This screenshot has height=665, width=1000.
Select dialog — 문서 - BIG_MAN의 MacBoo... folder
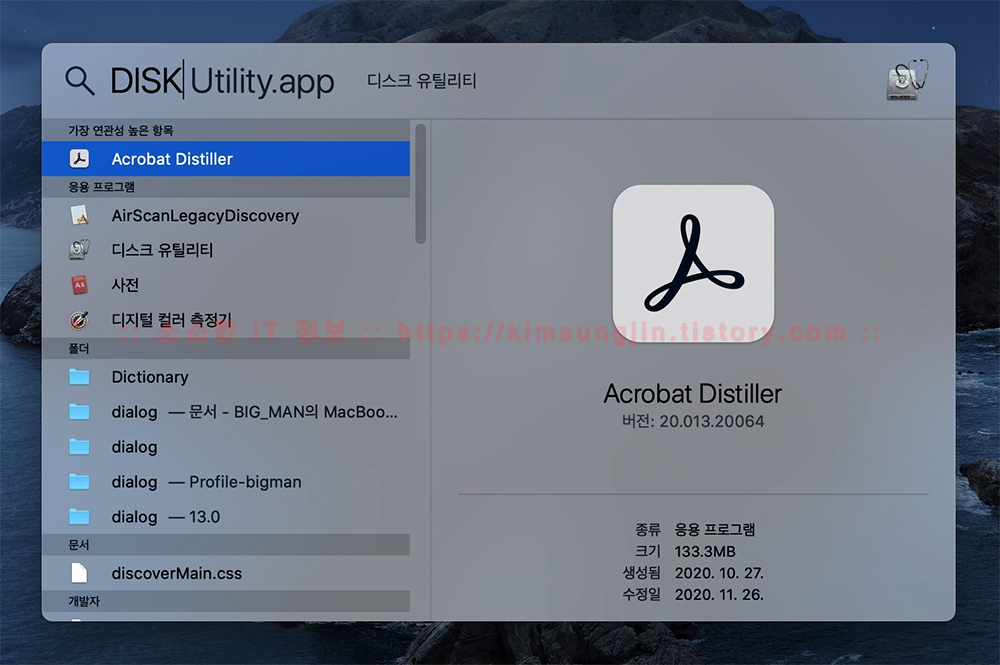[x=226, y=412]
